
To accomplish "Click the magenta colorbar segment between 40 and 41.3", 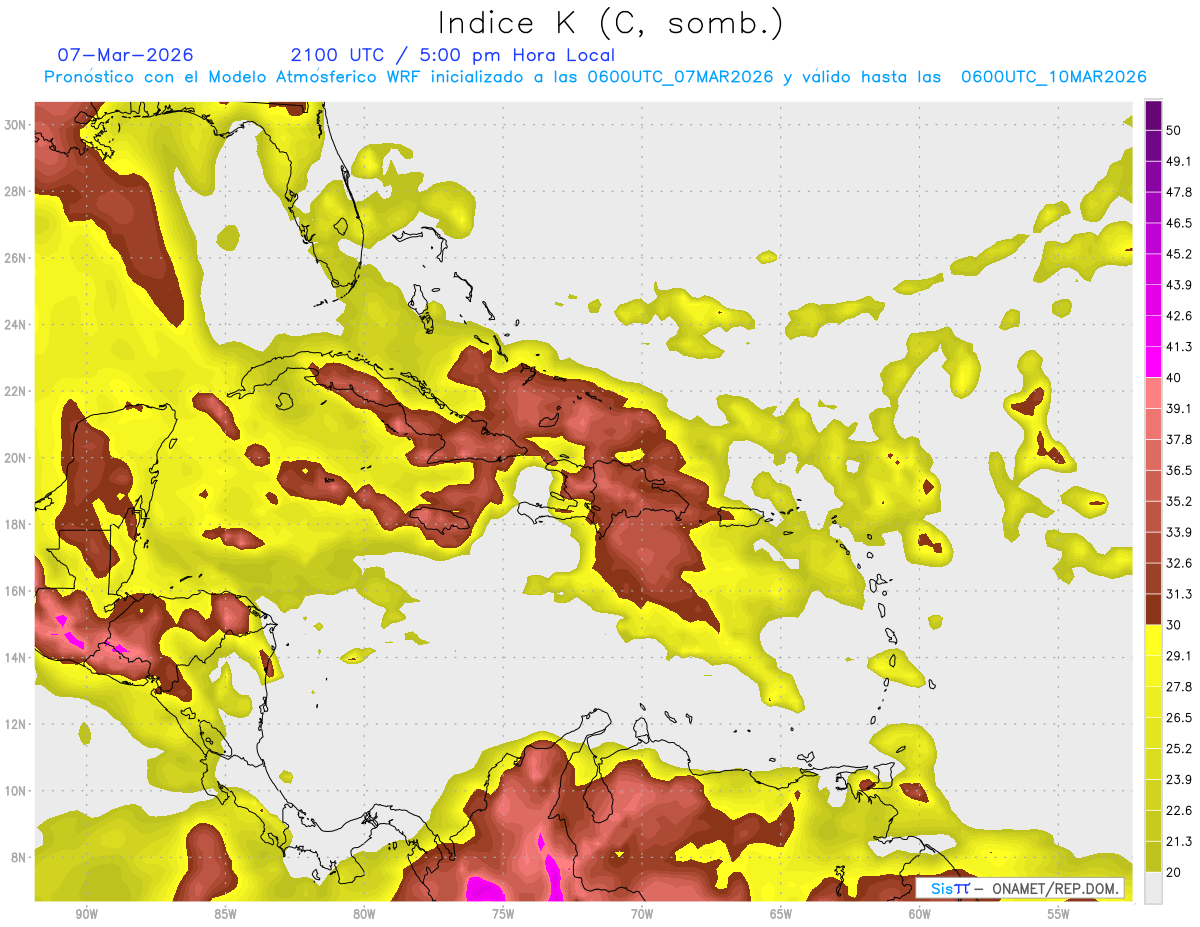I will coord(1153,360).
